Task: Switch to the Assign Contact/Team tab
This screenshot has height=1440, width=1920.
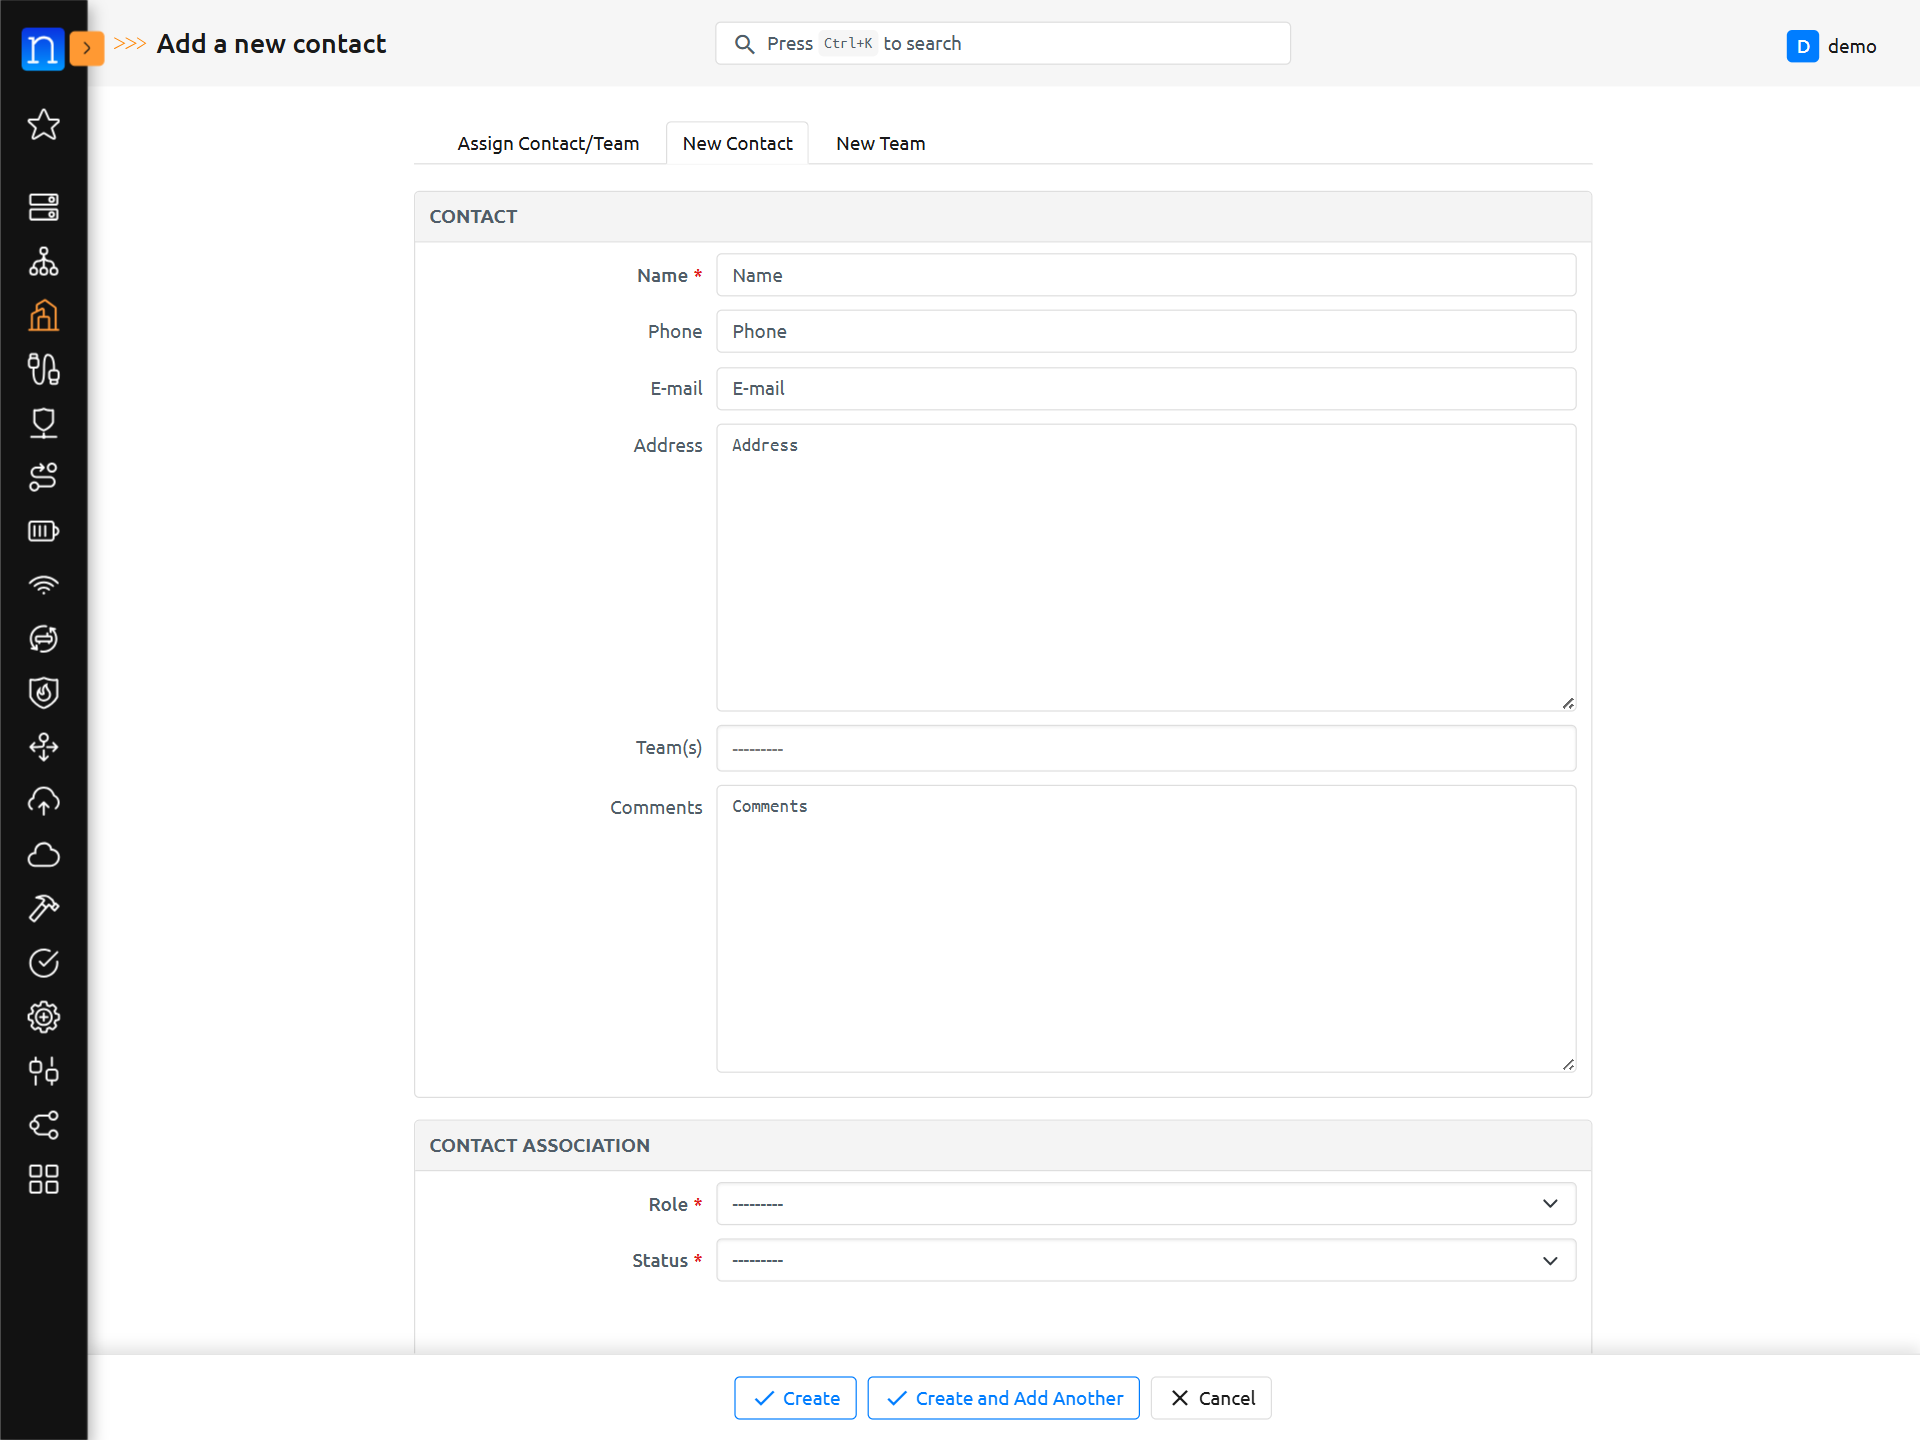Action: point(547,143)
